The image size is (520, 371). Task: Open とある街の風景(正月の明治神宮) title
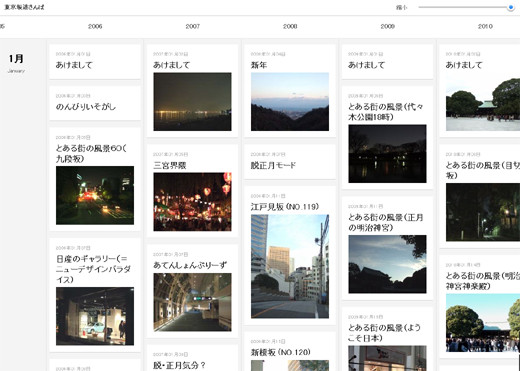[x=386, y=222]
